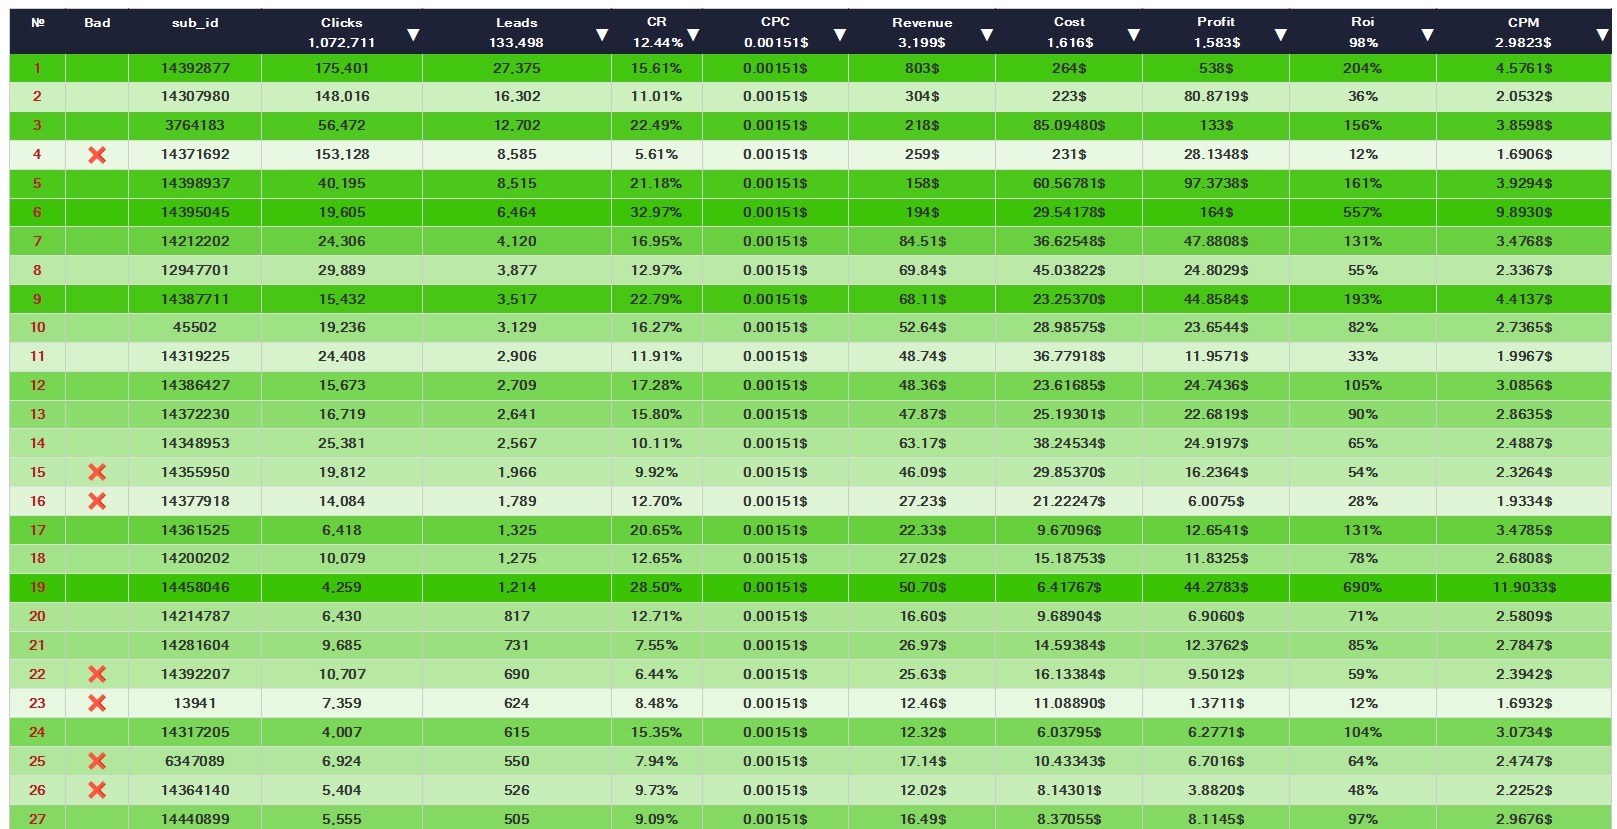Viewport: 1617px width, 829px height.
Task: Open the Profit column dropdown arrow
Action: [1281, 36]
